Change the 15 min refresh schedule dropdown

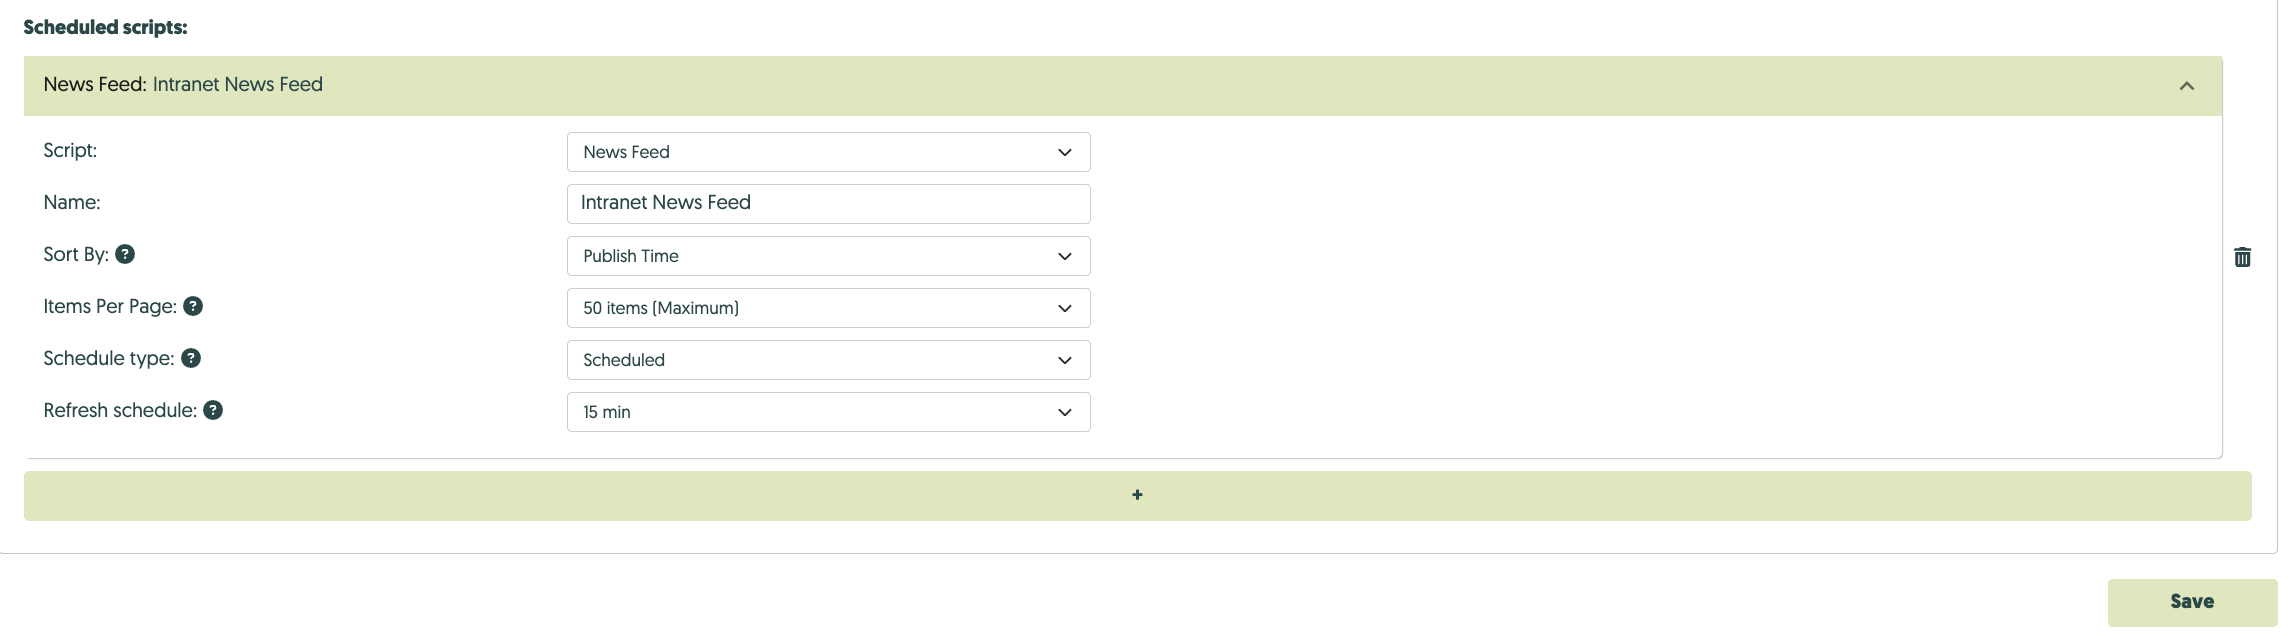click(x=827, y=412)
